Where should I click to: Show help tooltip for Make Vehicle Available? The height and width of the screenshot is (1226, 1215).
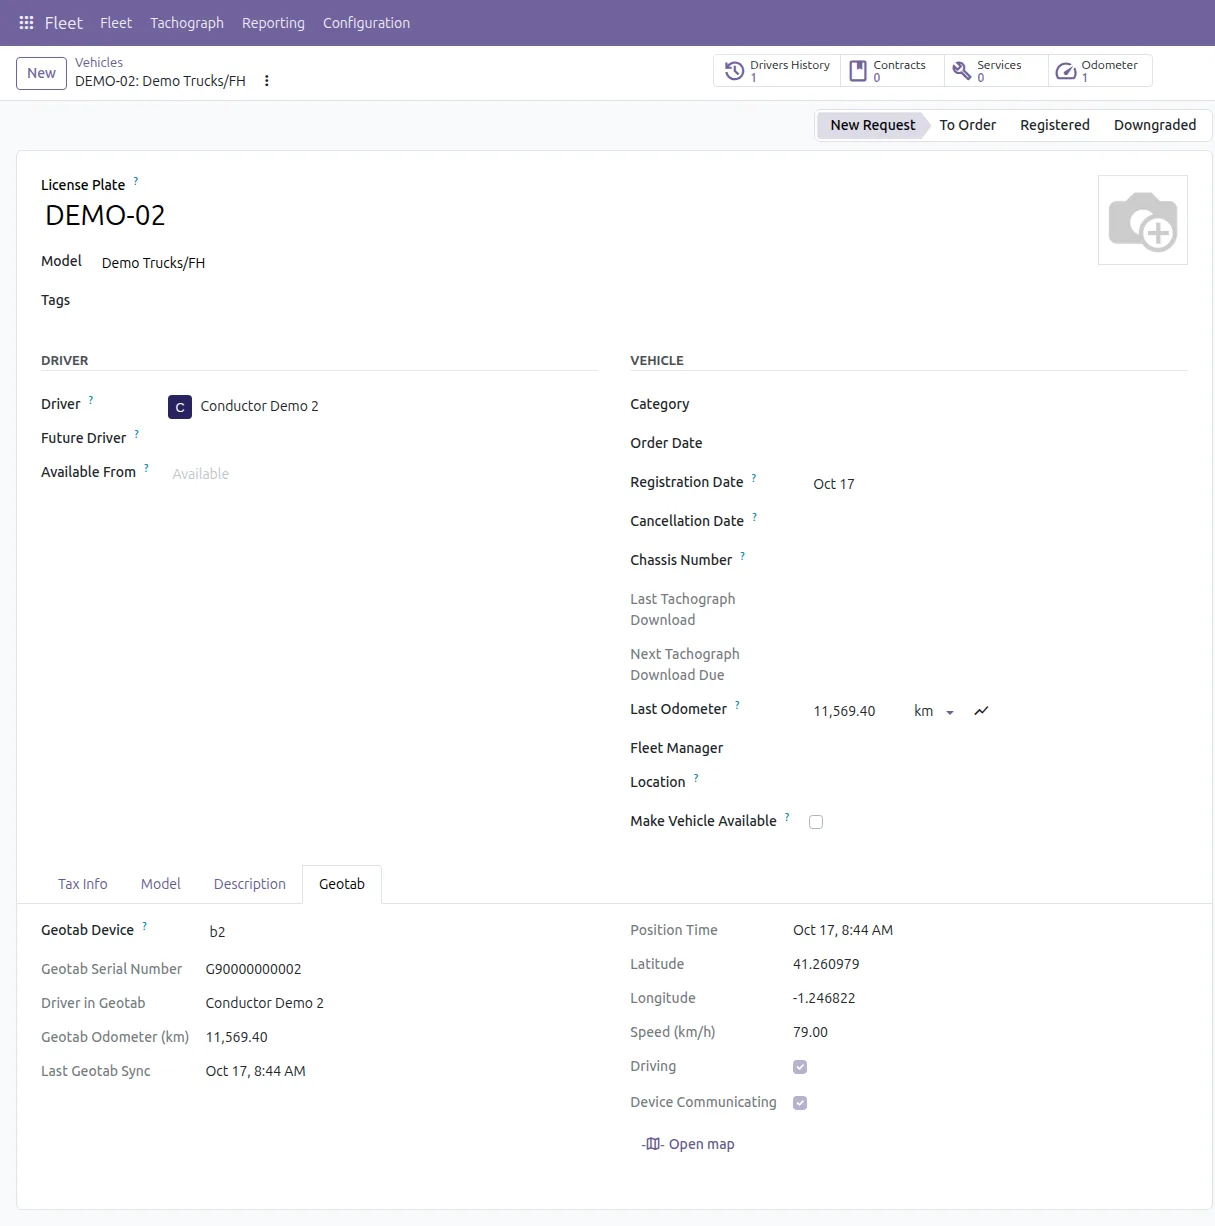point(787,817)
